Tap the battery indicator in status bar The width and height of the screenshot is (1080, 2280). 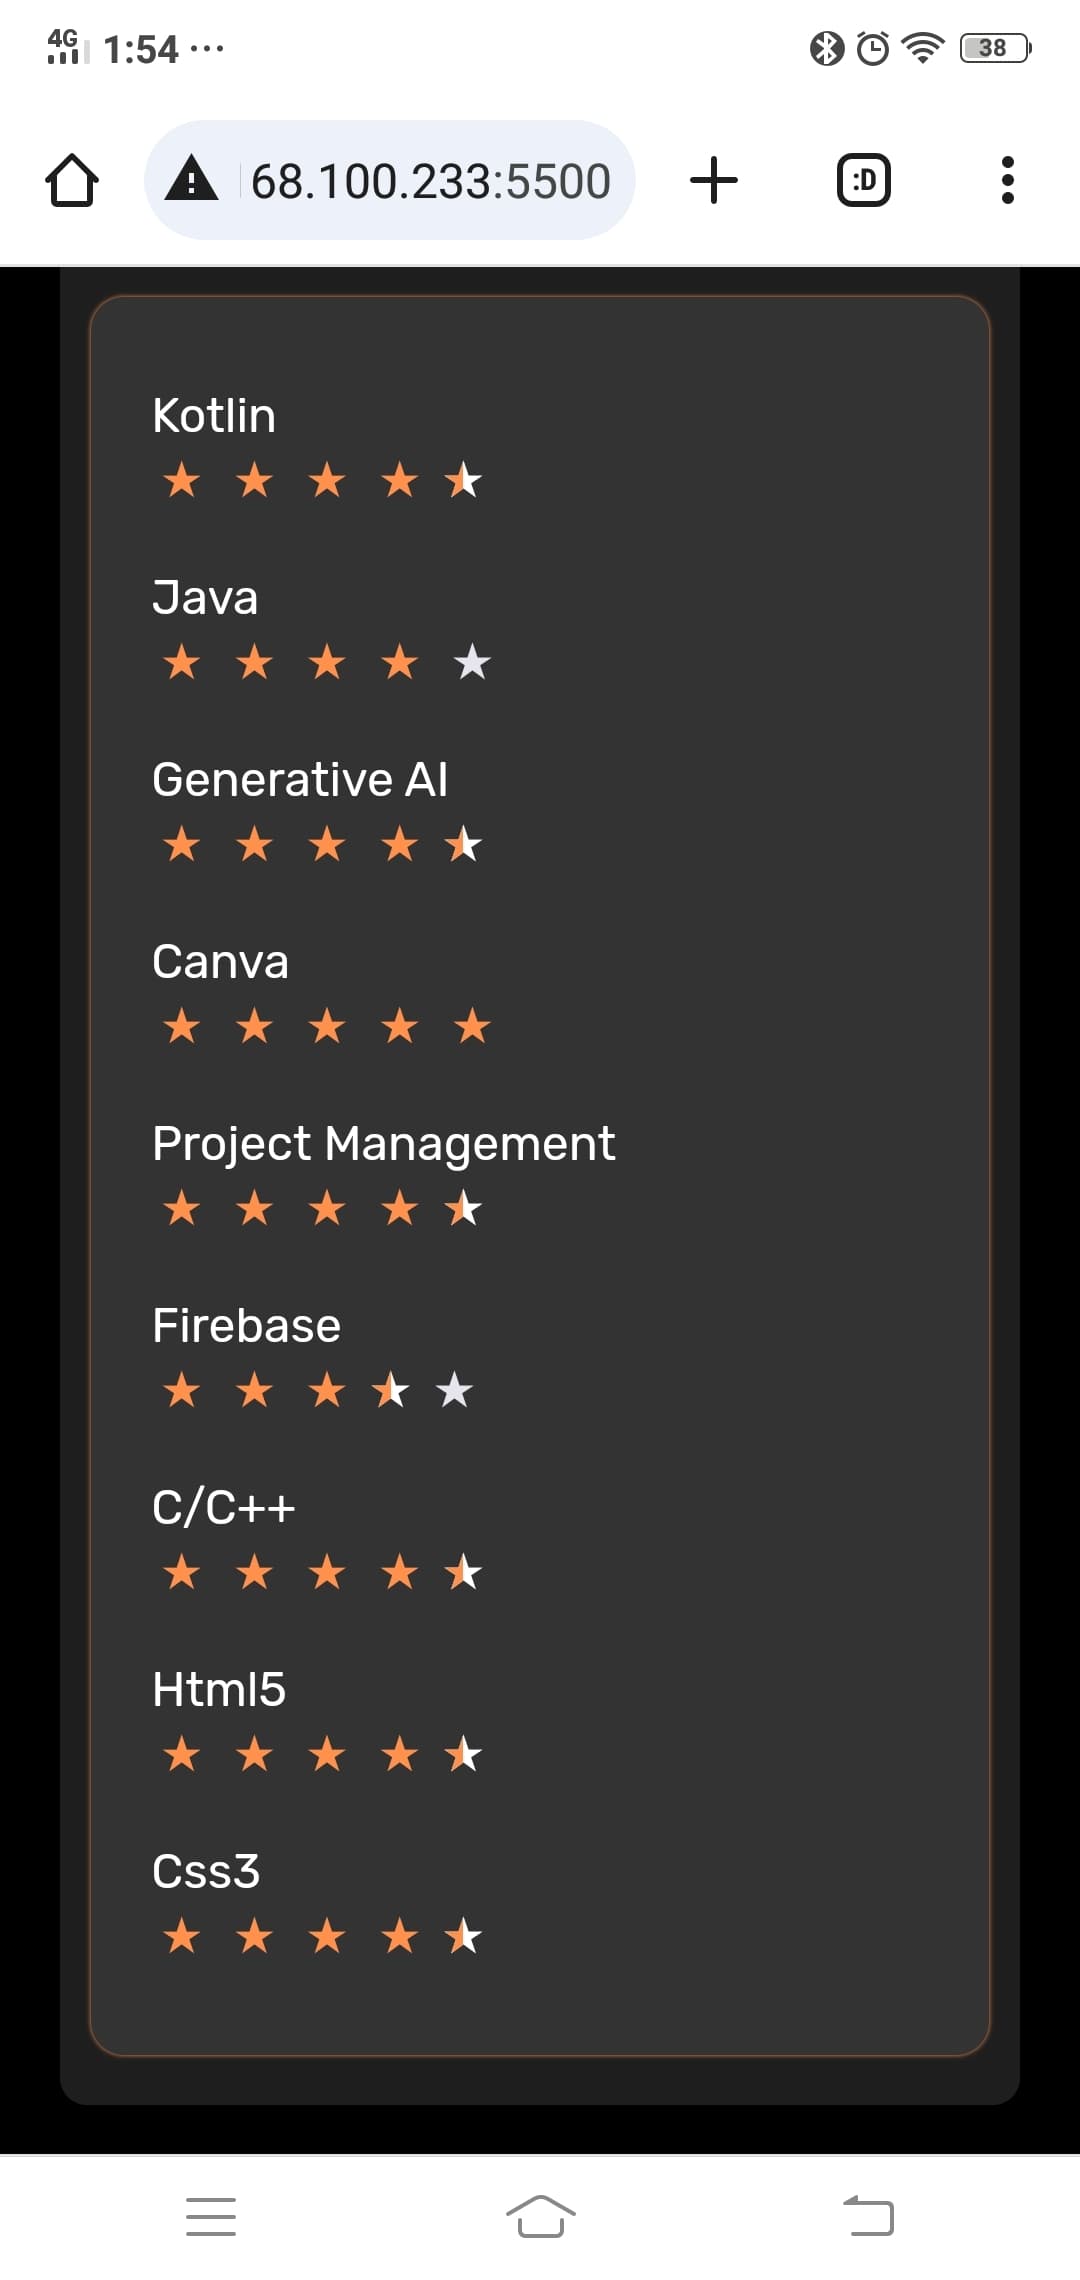tap(994, 48)
